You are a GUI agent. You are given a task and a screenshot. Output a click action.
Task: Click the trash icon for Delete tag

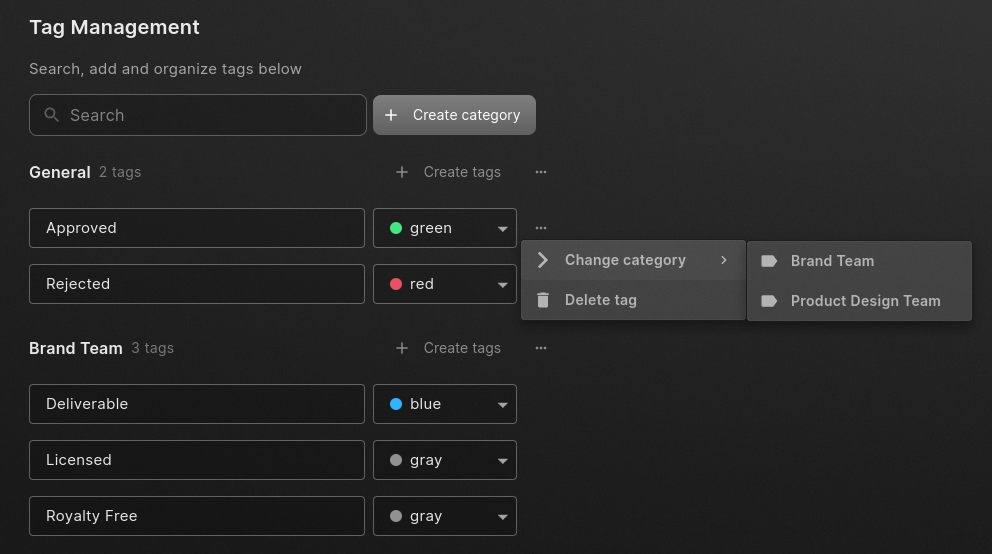coord(543,300)
